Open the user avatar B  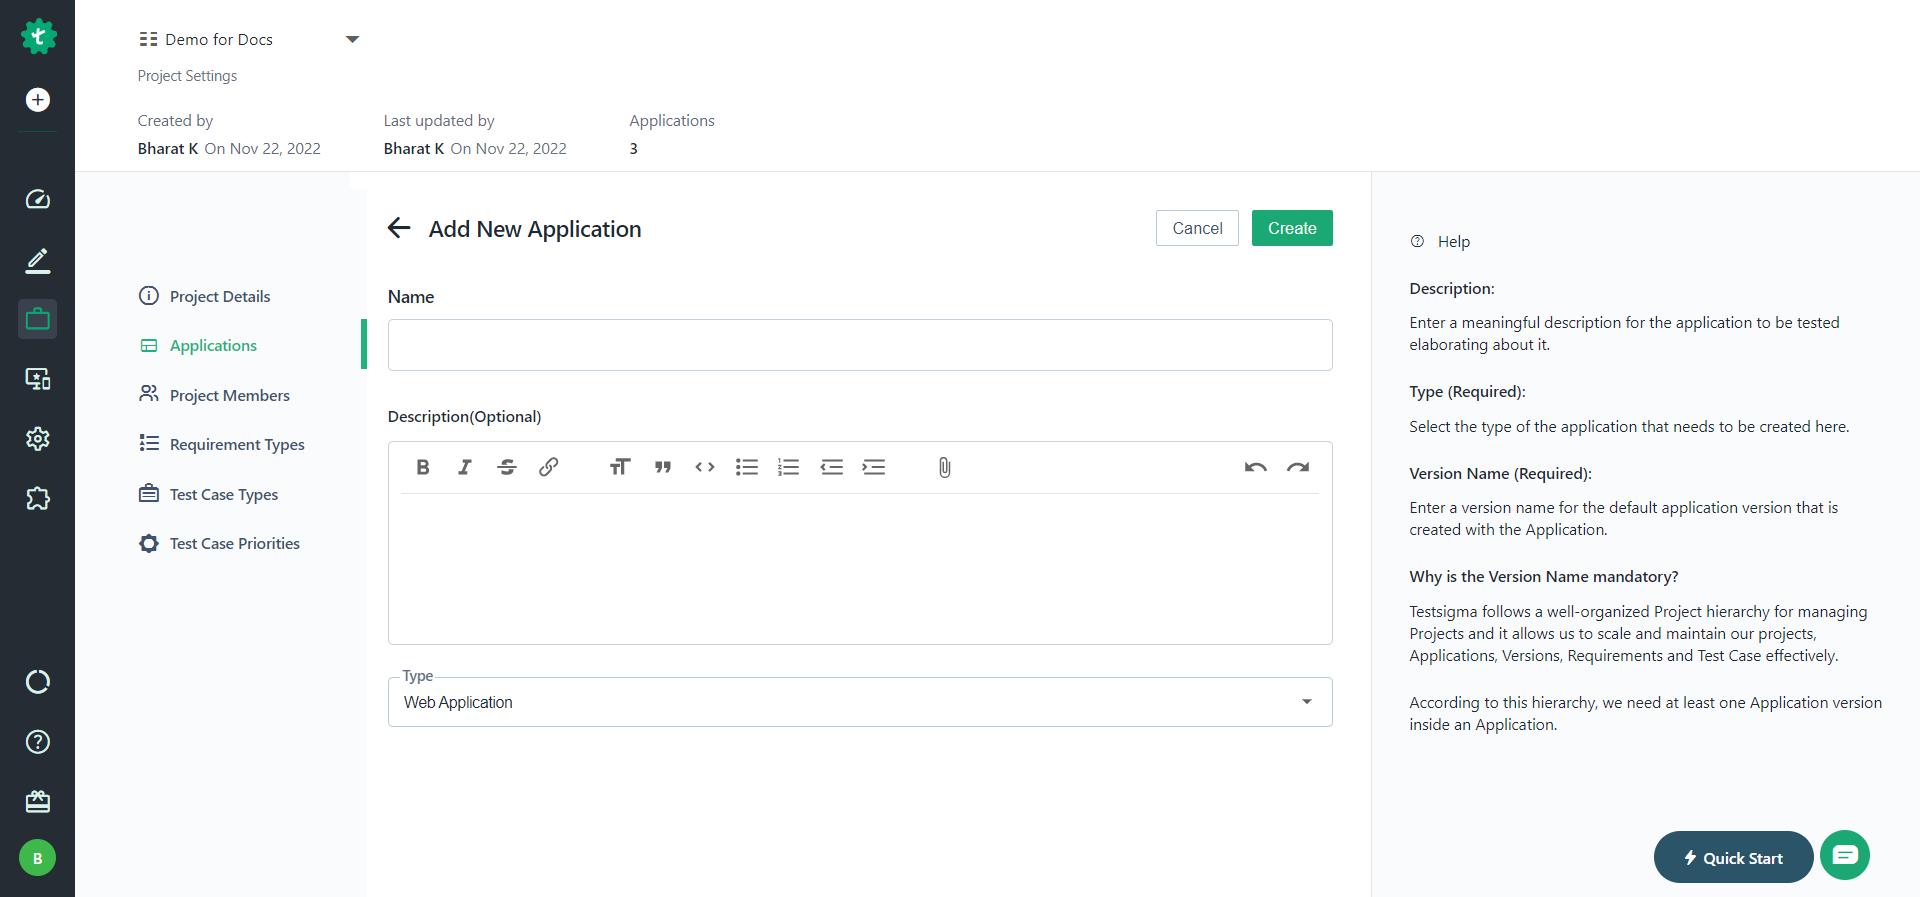click(38, 858)
